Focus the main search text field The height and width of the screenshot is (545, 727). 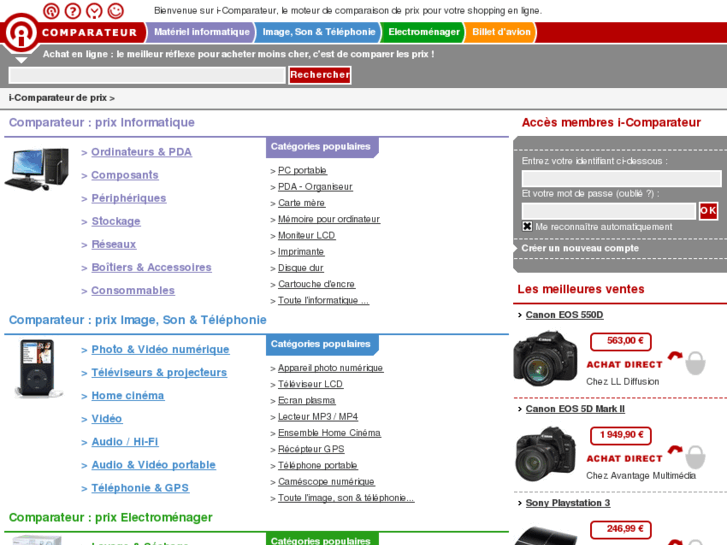147,75
